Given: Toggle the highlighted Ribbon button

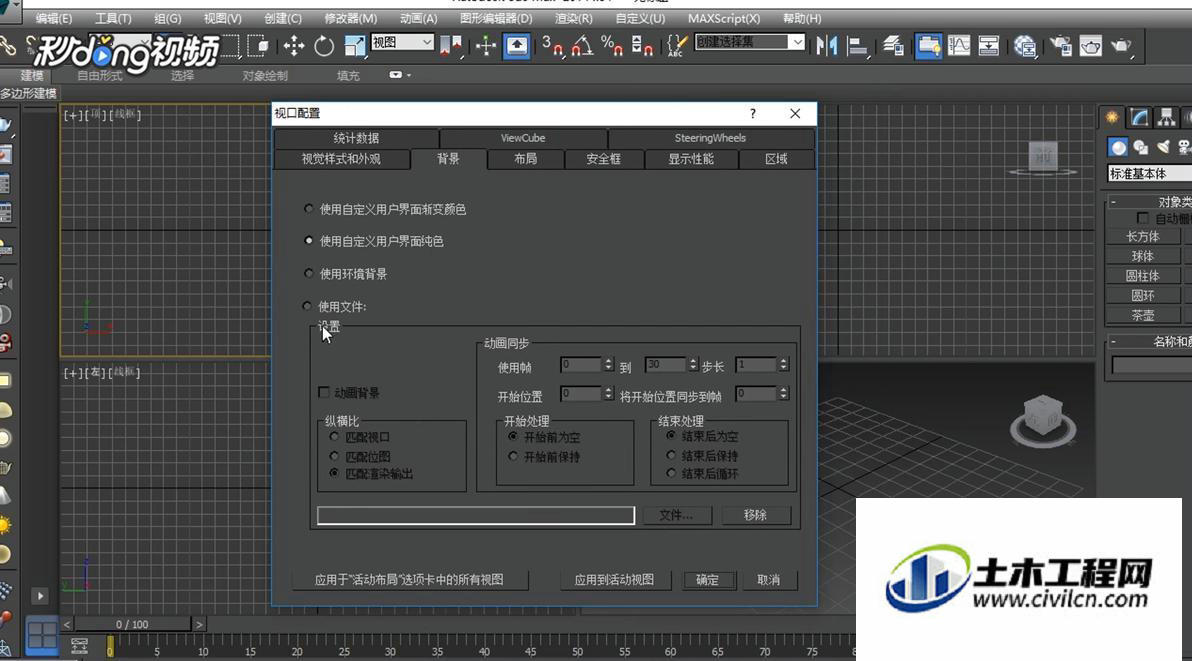Looking at the screenshot, I should point(928,46).
